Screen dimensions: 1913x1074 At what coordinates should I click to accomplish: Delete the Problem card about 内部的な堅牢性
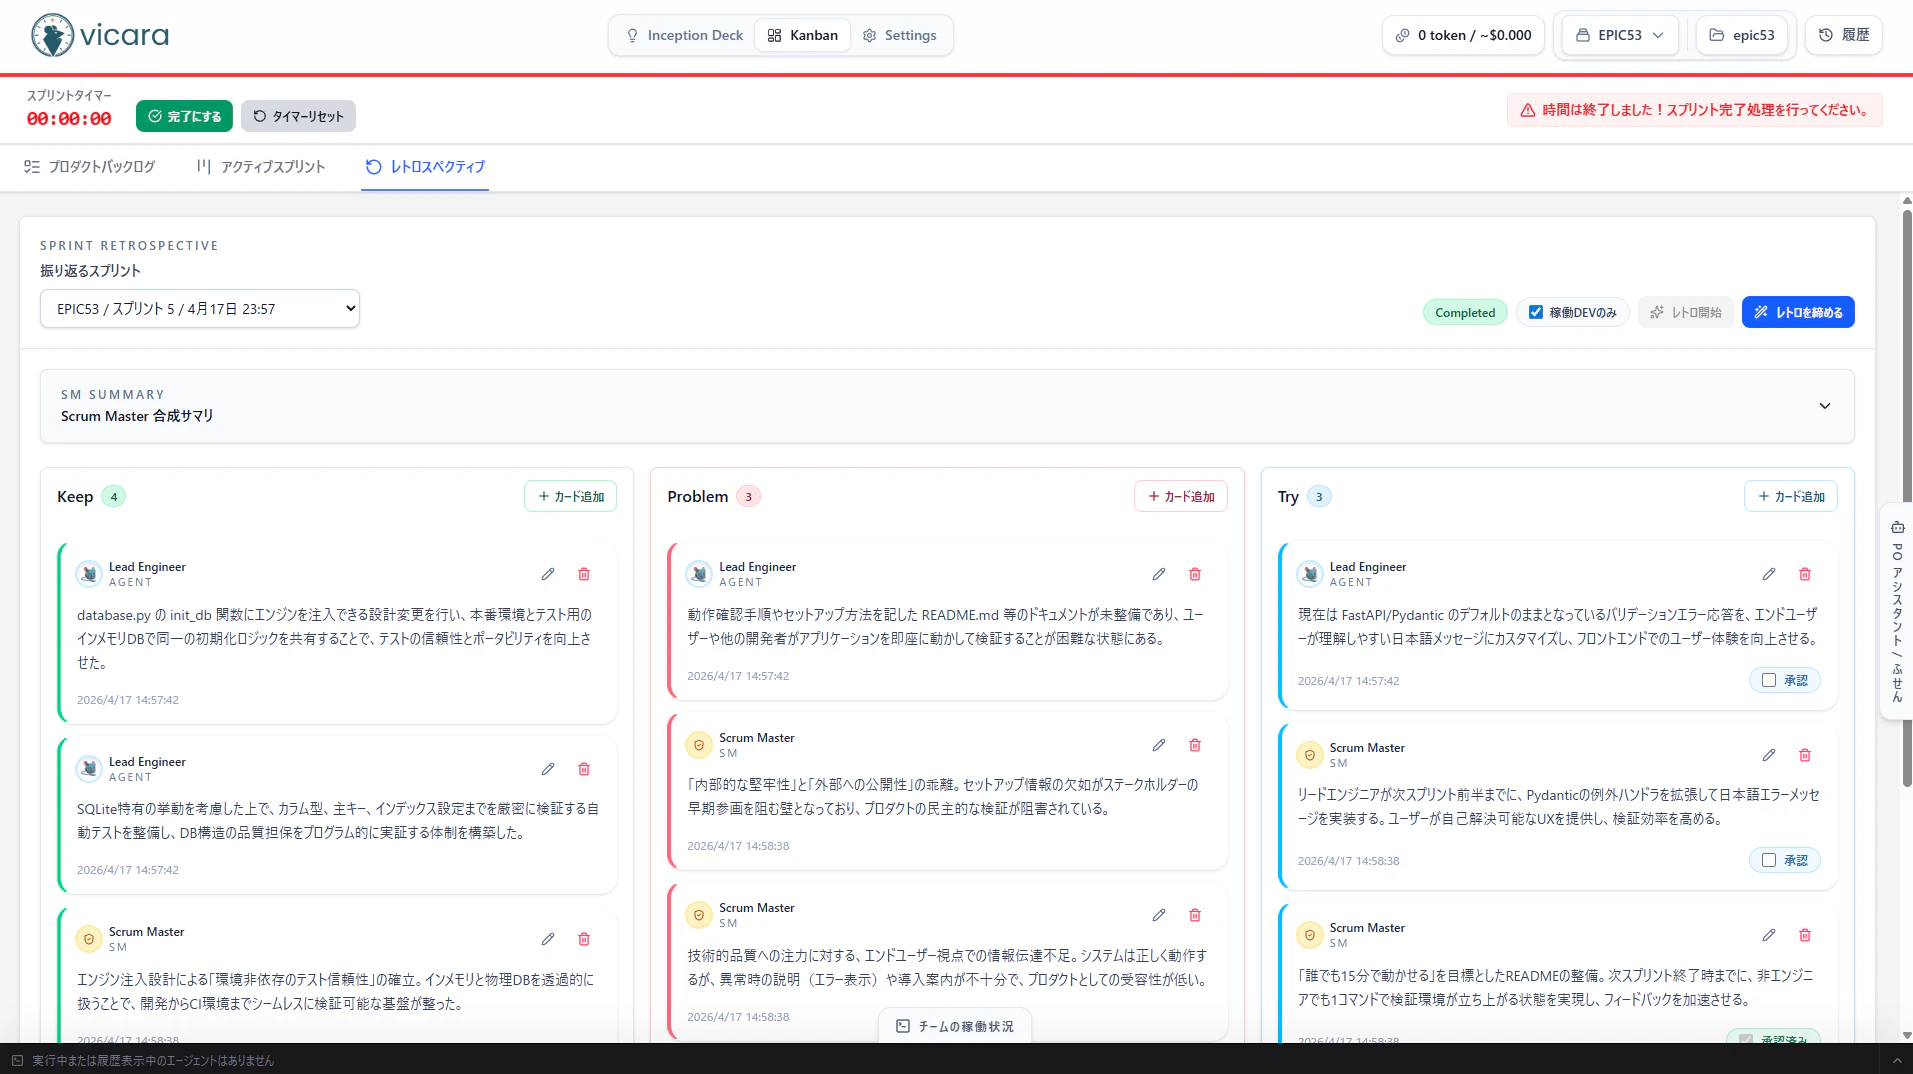1195,745
